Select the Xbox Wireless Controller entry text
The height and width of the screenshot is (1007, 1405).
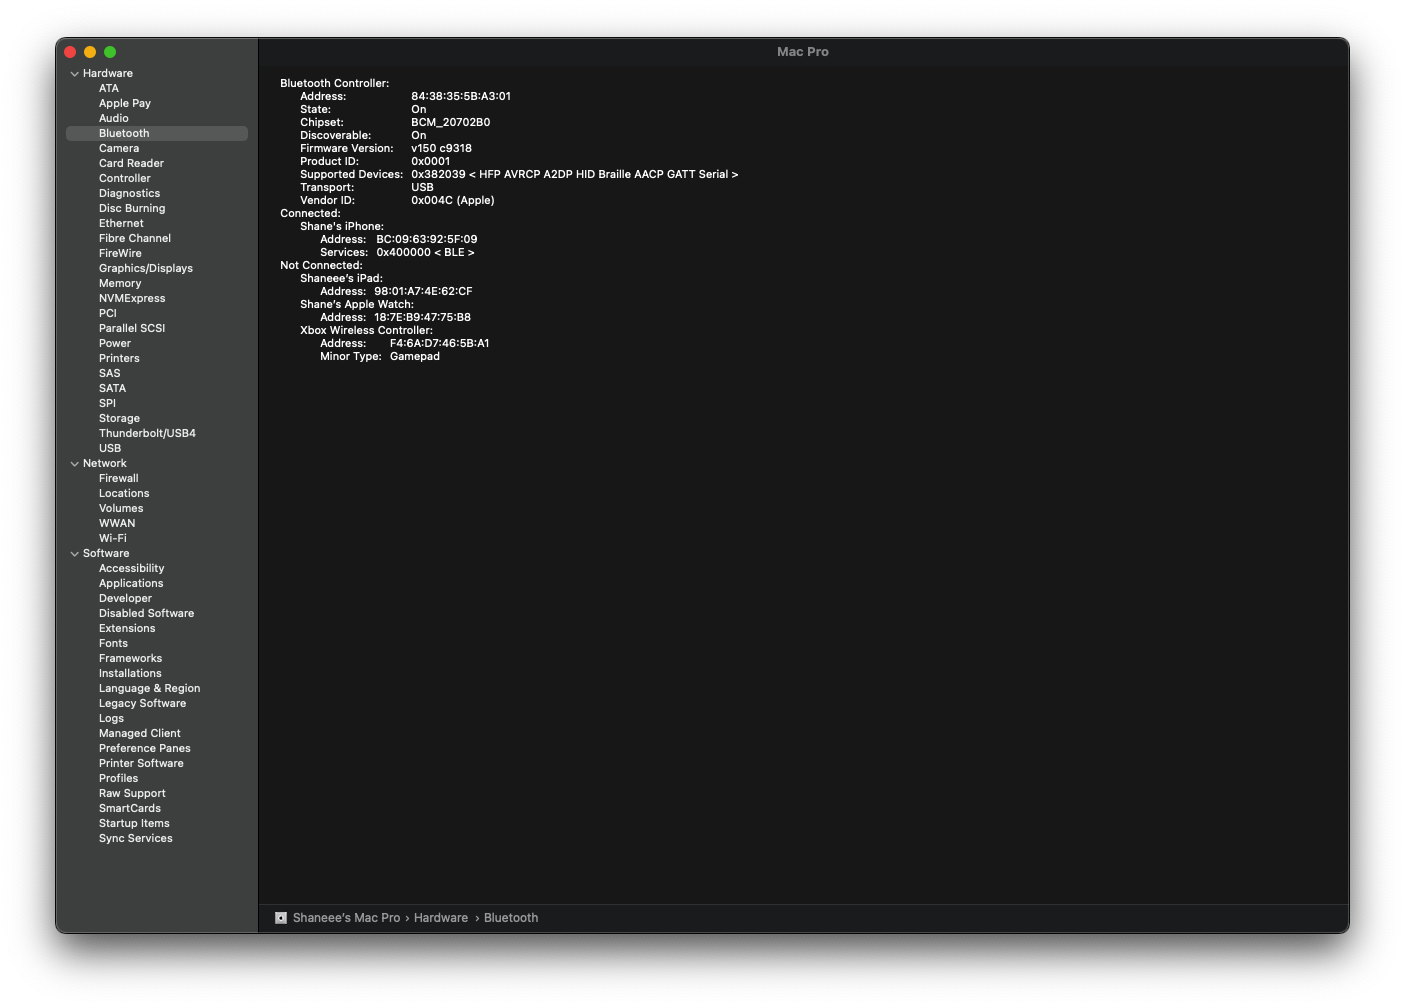(366, 330)
